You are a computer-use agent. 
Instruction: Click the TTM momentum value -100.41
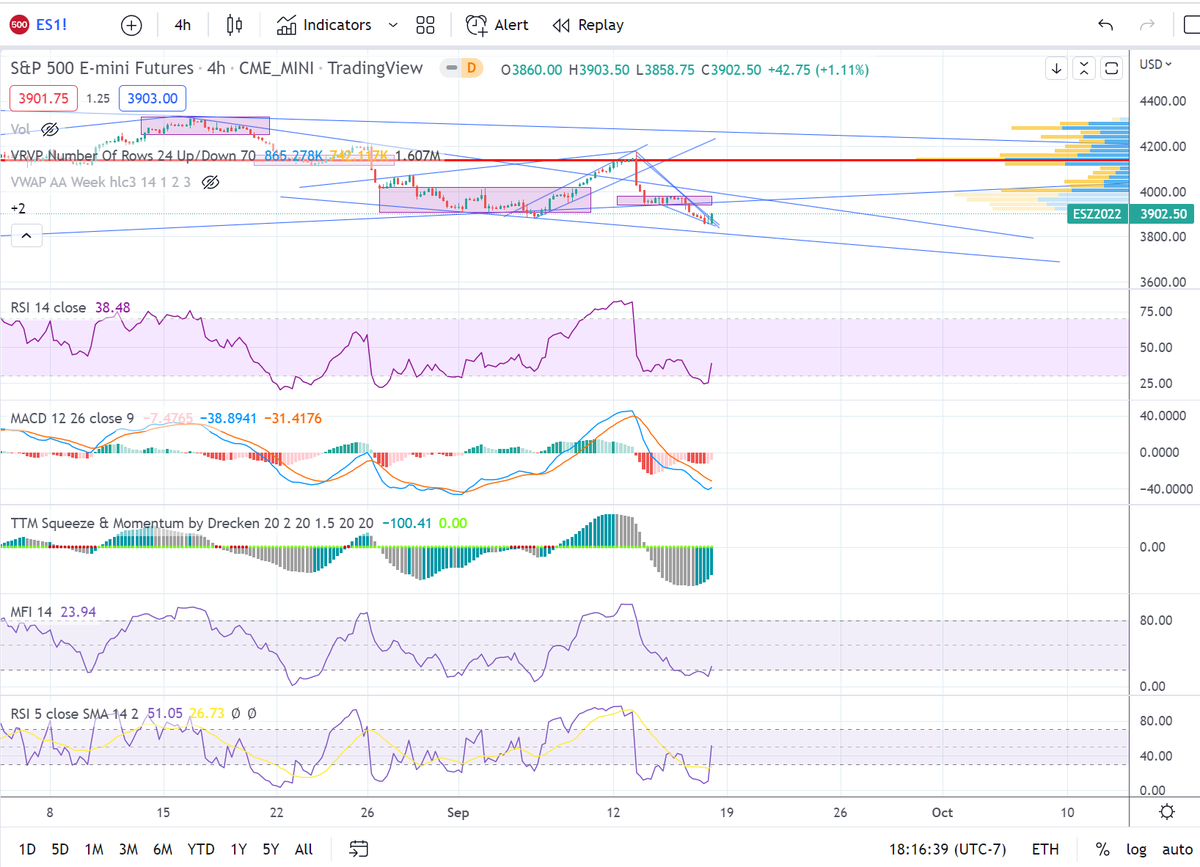point(405,523)
